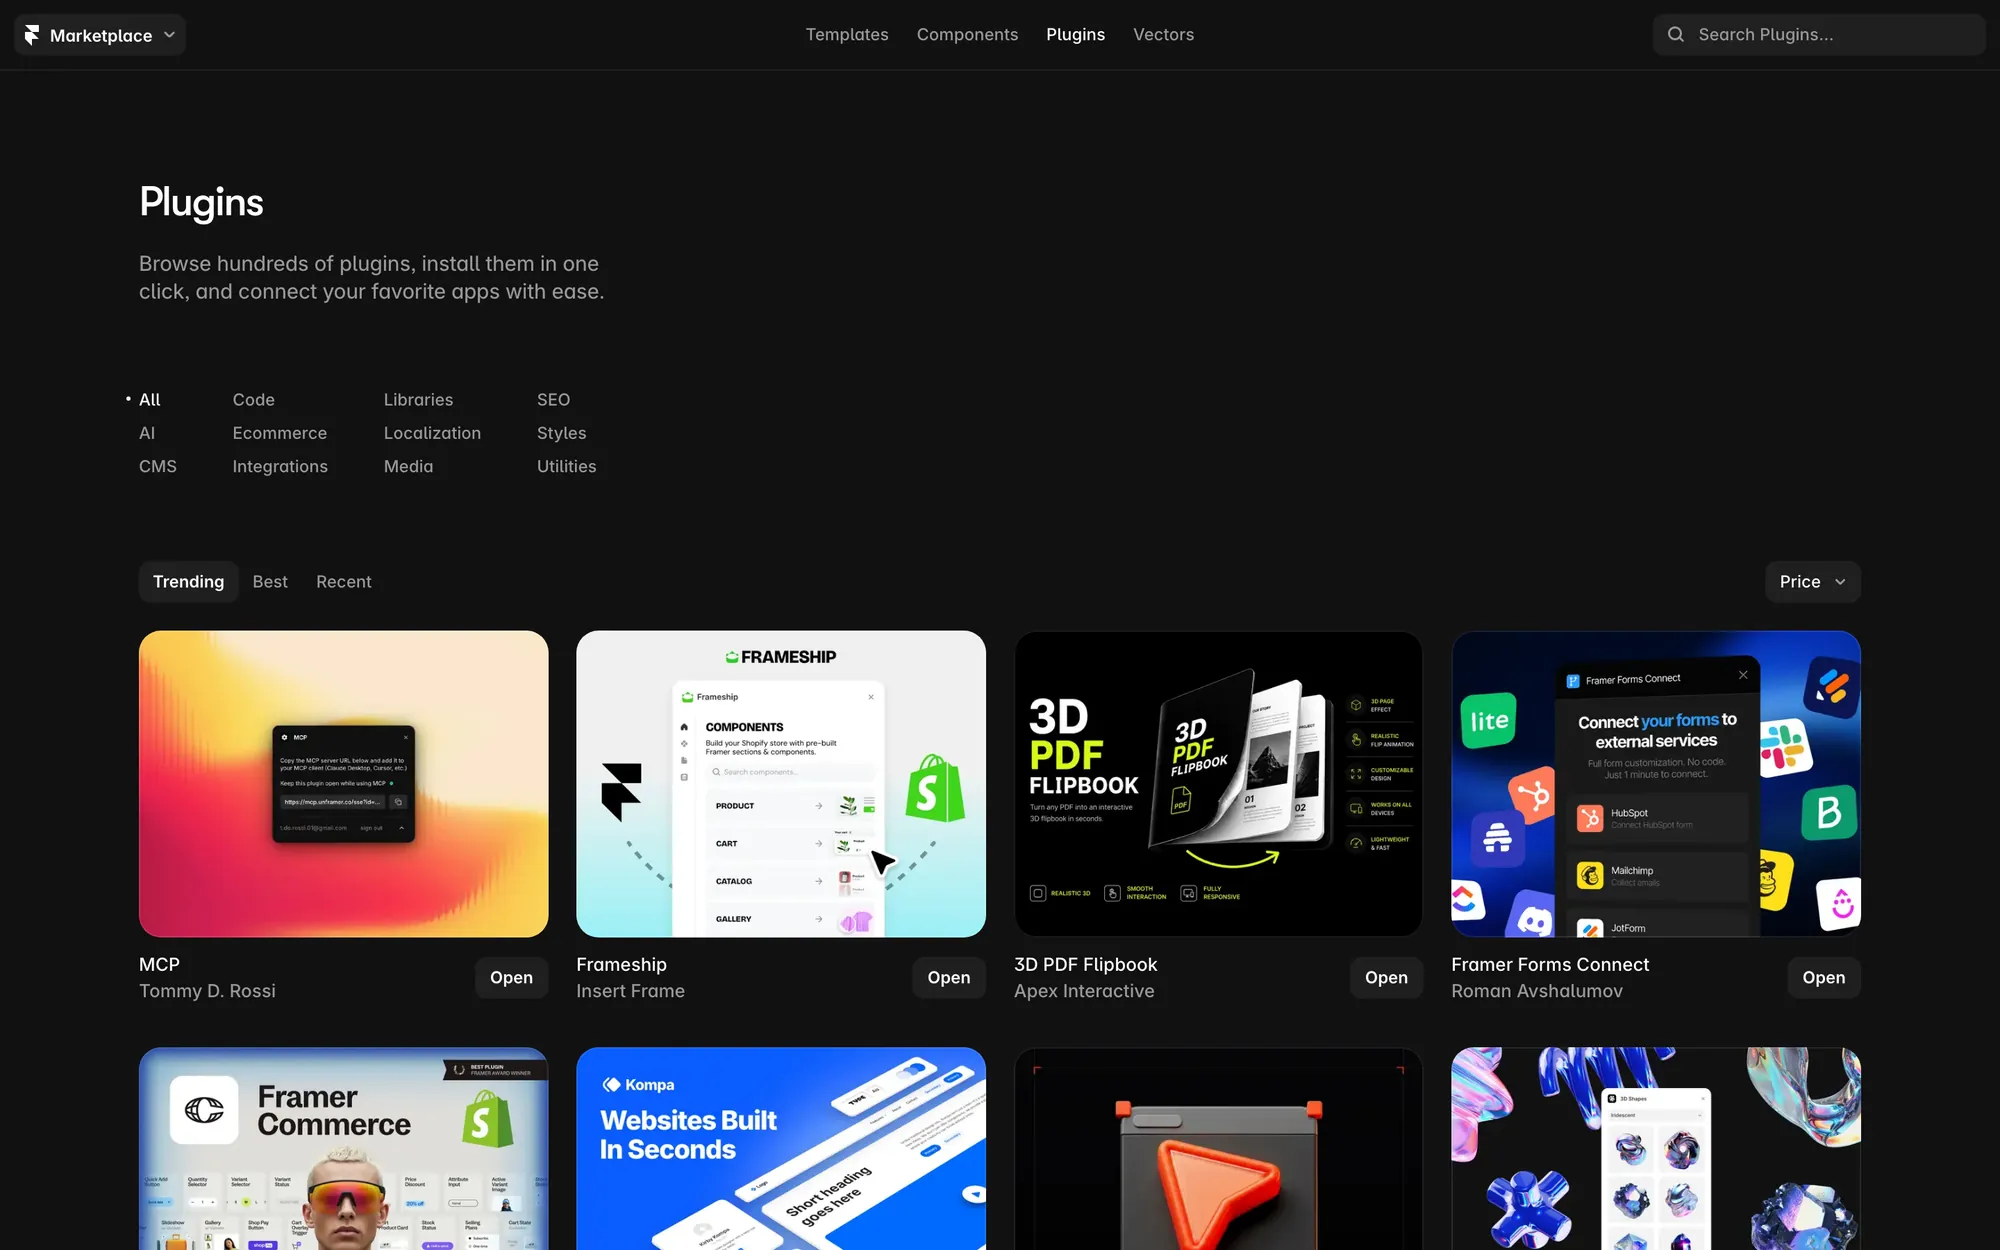Select the All category filter

point(149,400)
